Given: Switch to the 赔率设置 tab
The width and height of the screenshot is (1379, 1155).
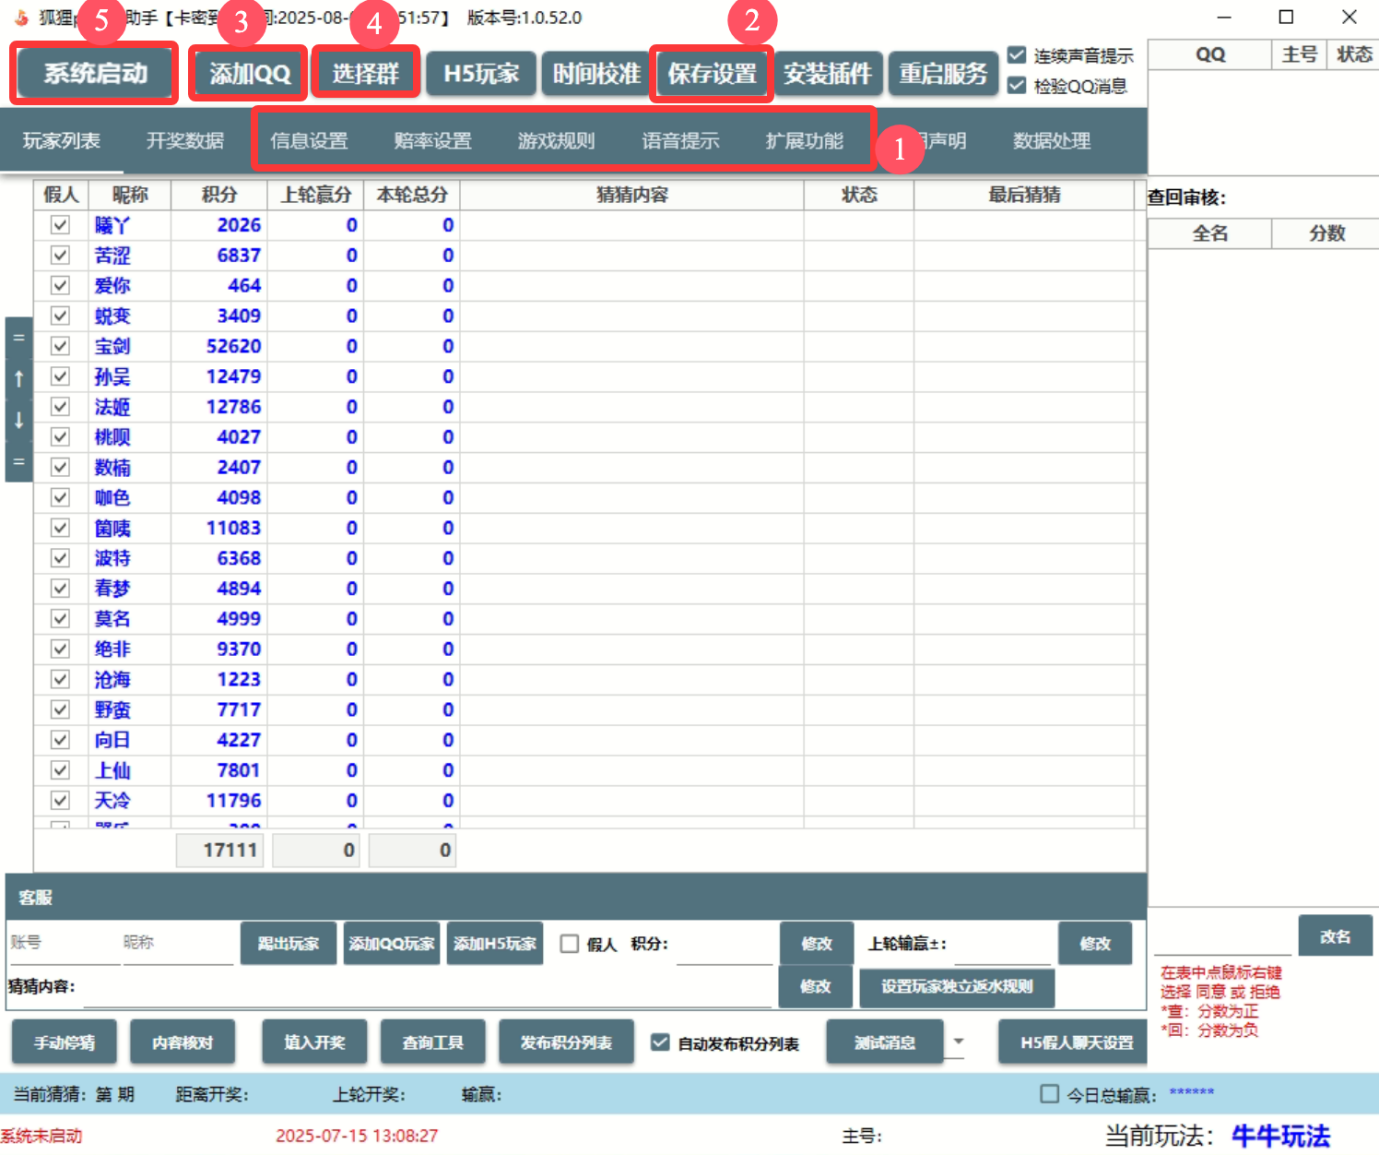Looking at the screenshot, I should click(x=432, y=141).
